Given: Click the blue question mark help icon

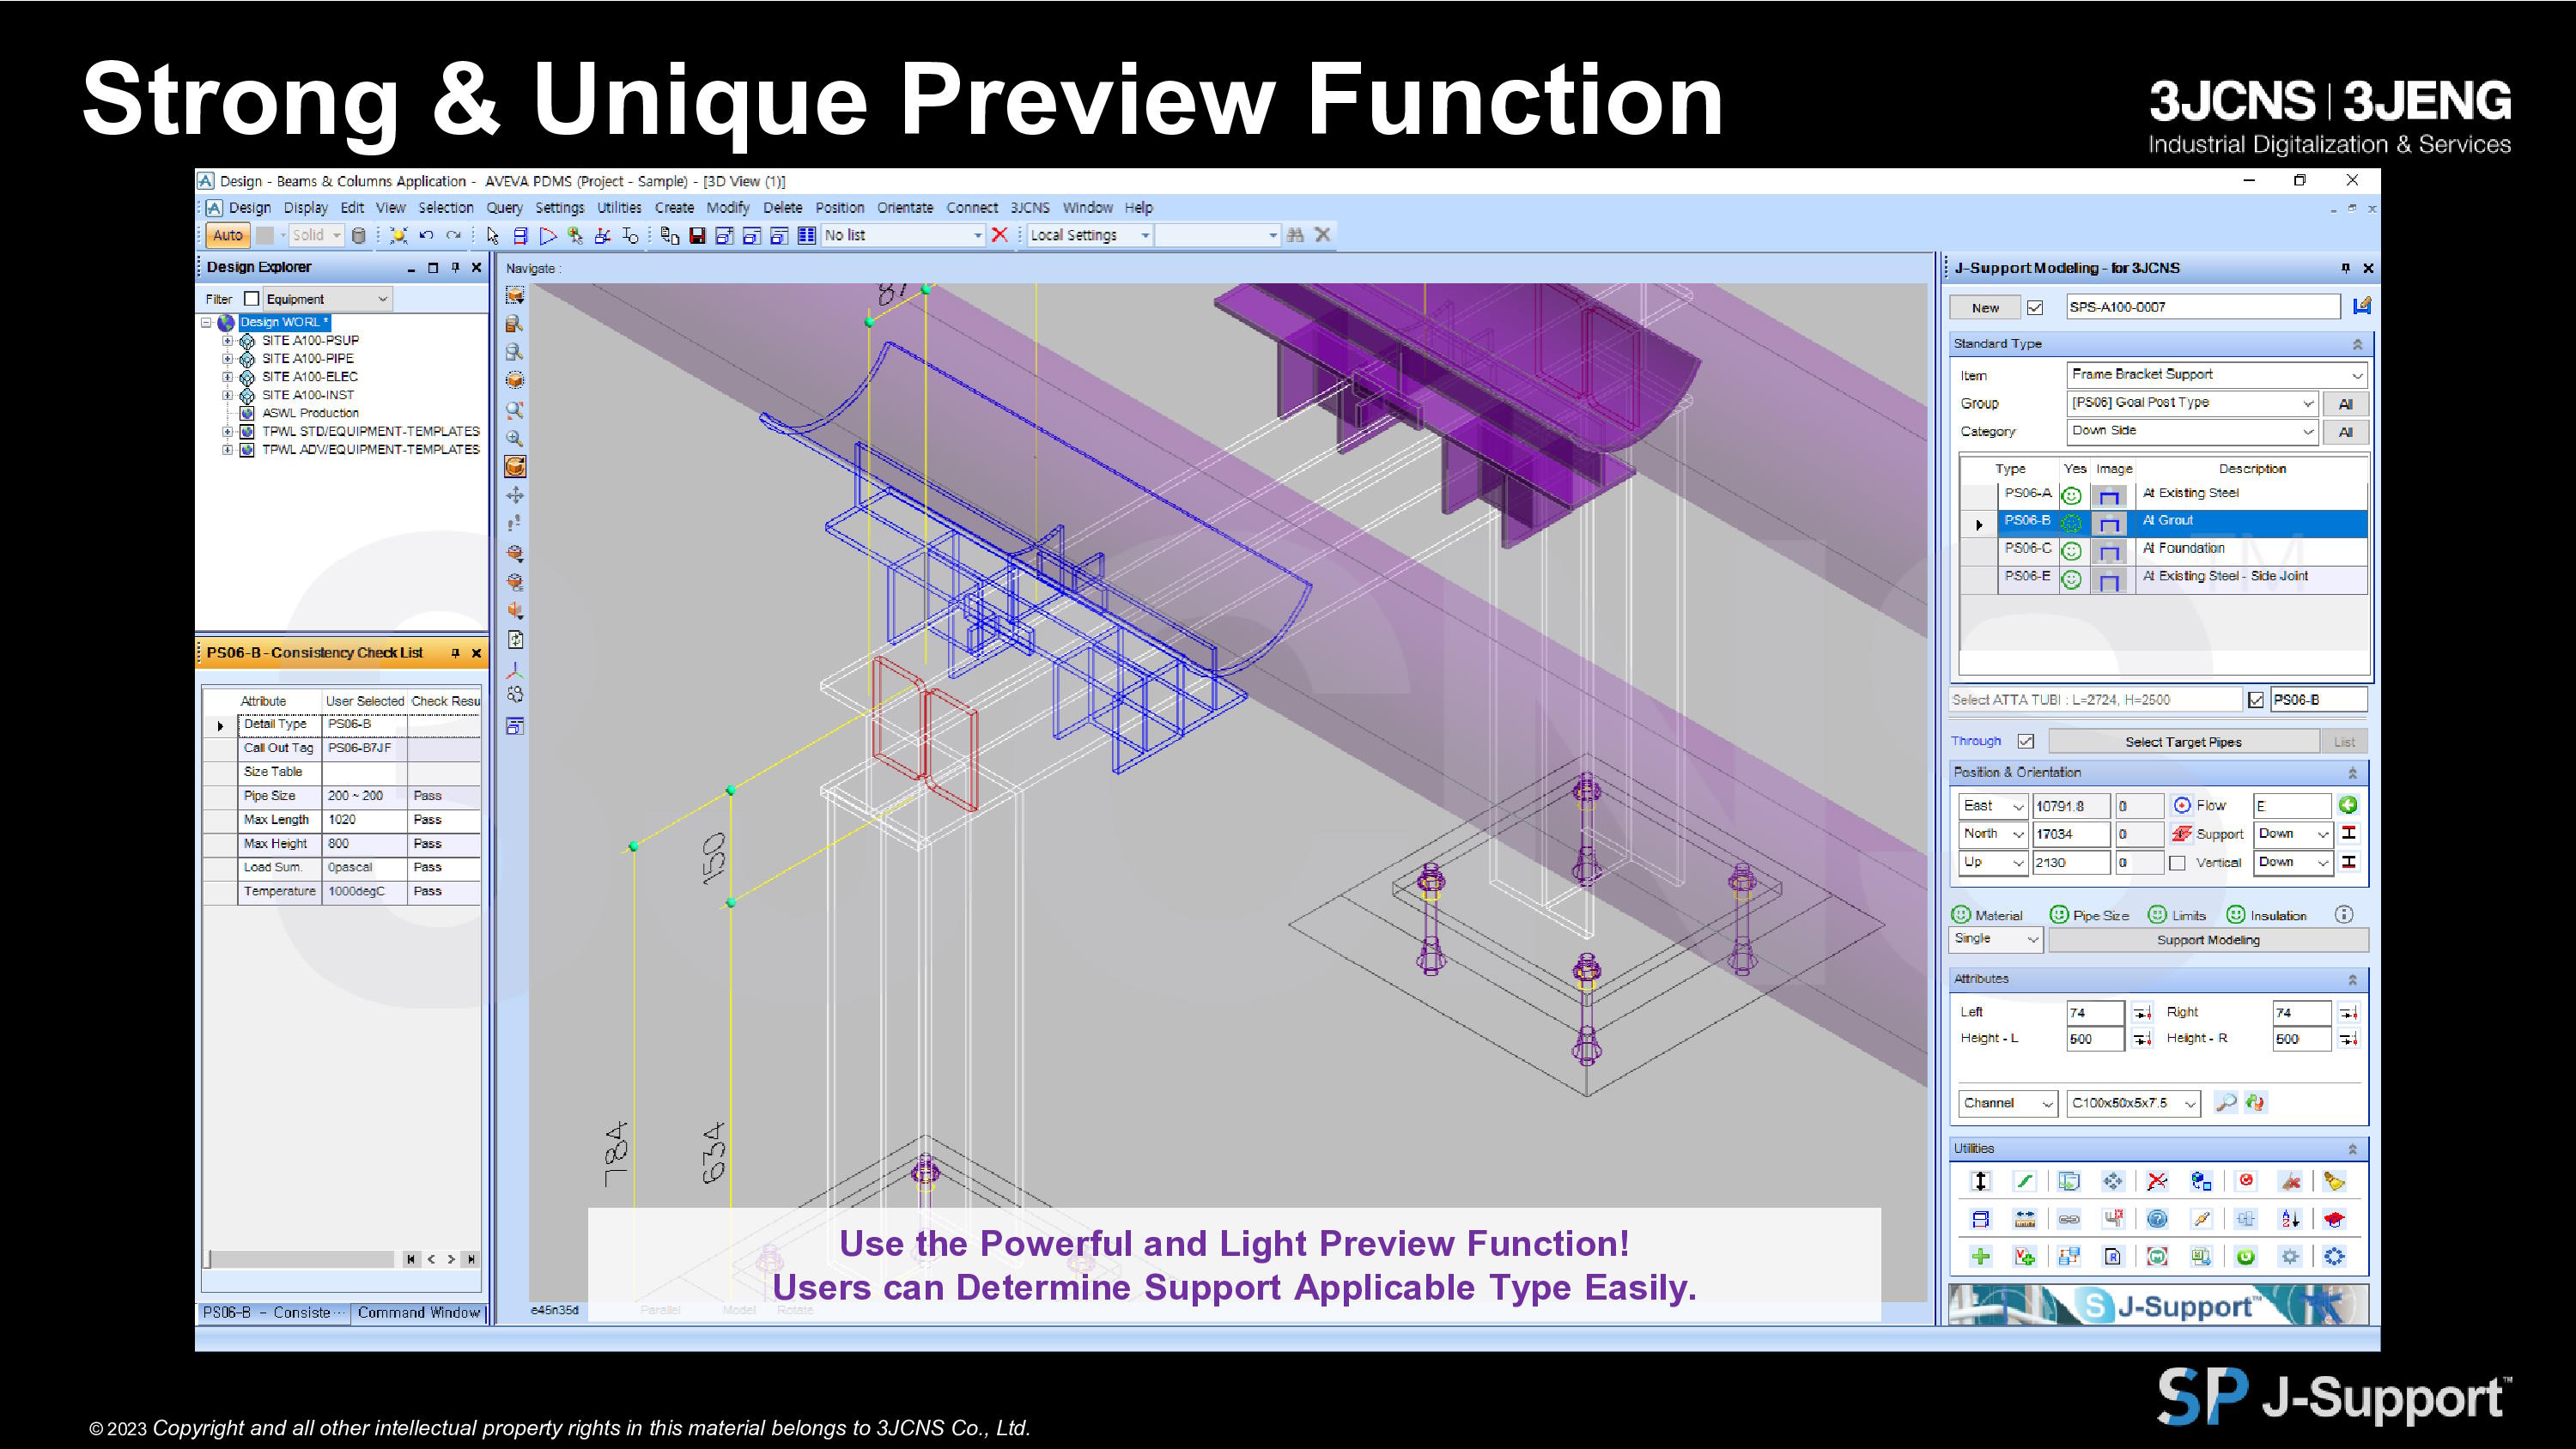Looking at the screenshot, I should [2157, 1219].
